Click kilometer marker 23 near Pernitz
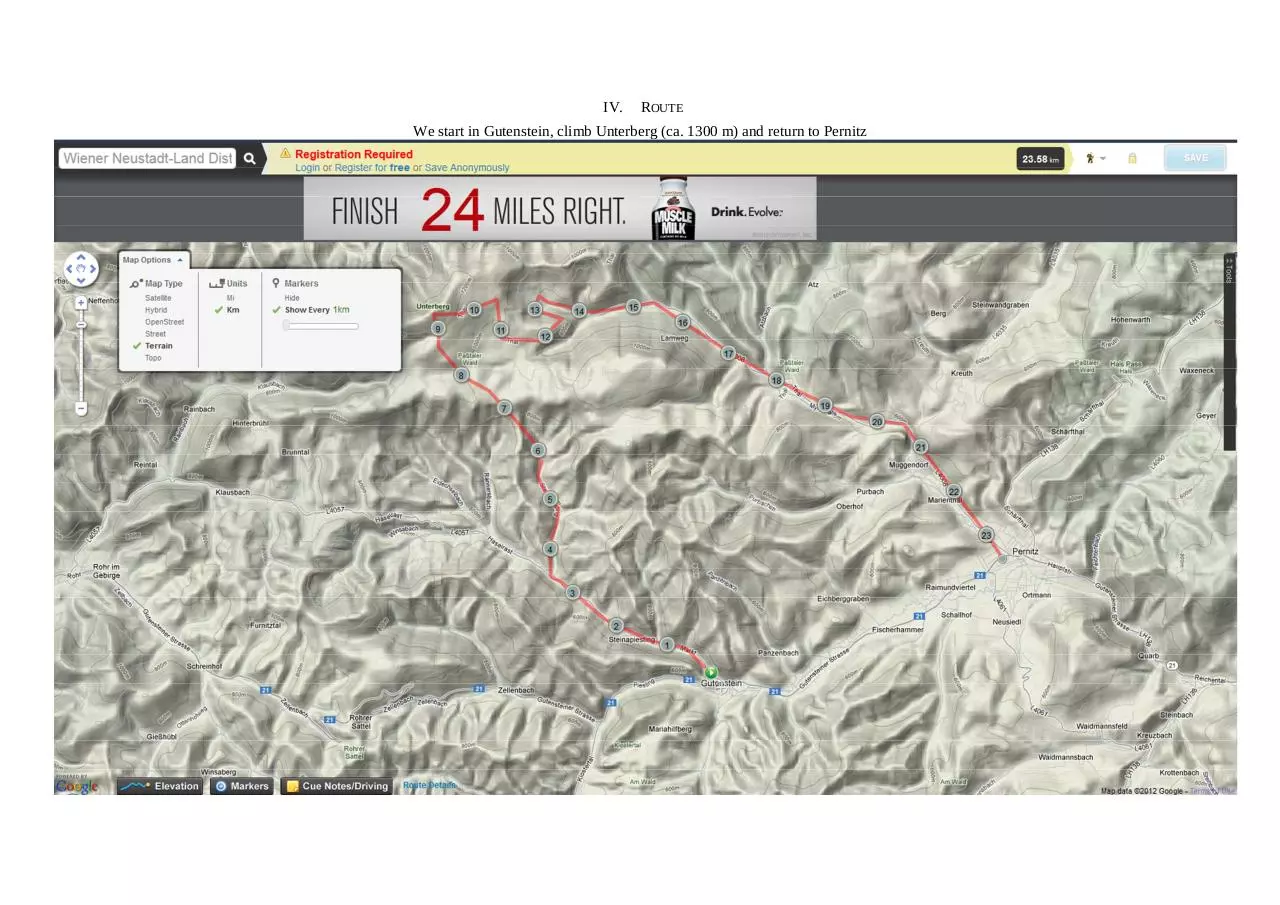Viewport: 1280px width, 905px height. pyautogui.click(x=986, y=535)
